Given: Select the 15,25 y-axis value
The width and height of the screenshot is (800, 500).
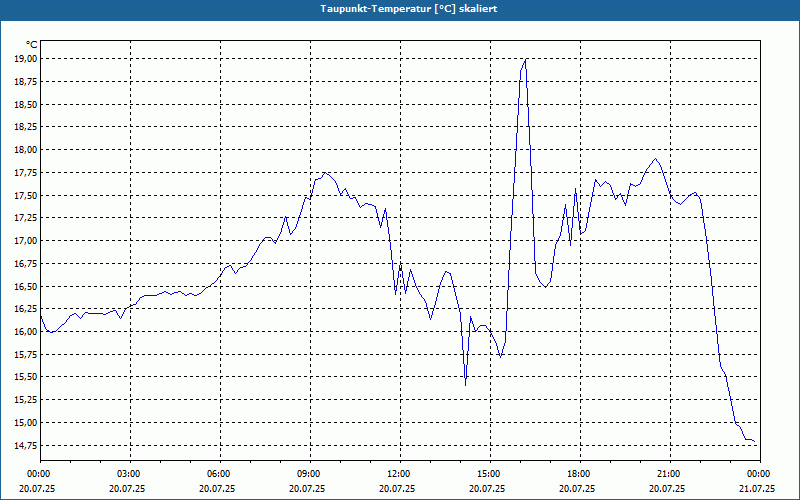Looking at the screenshot, I should 27,399.
